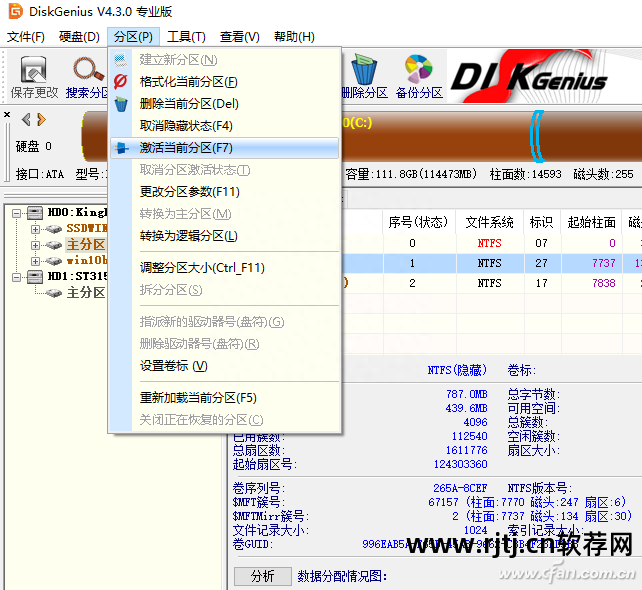Open the 帮助(H) menu
This screenshot has width=642, height=590.
click(x=294, y=37)
